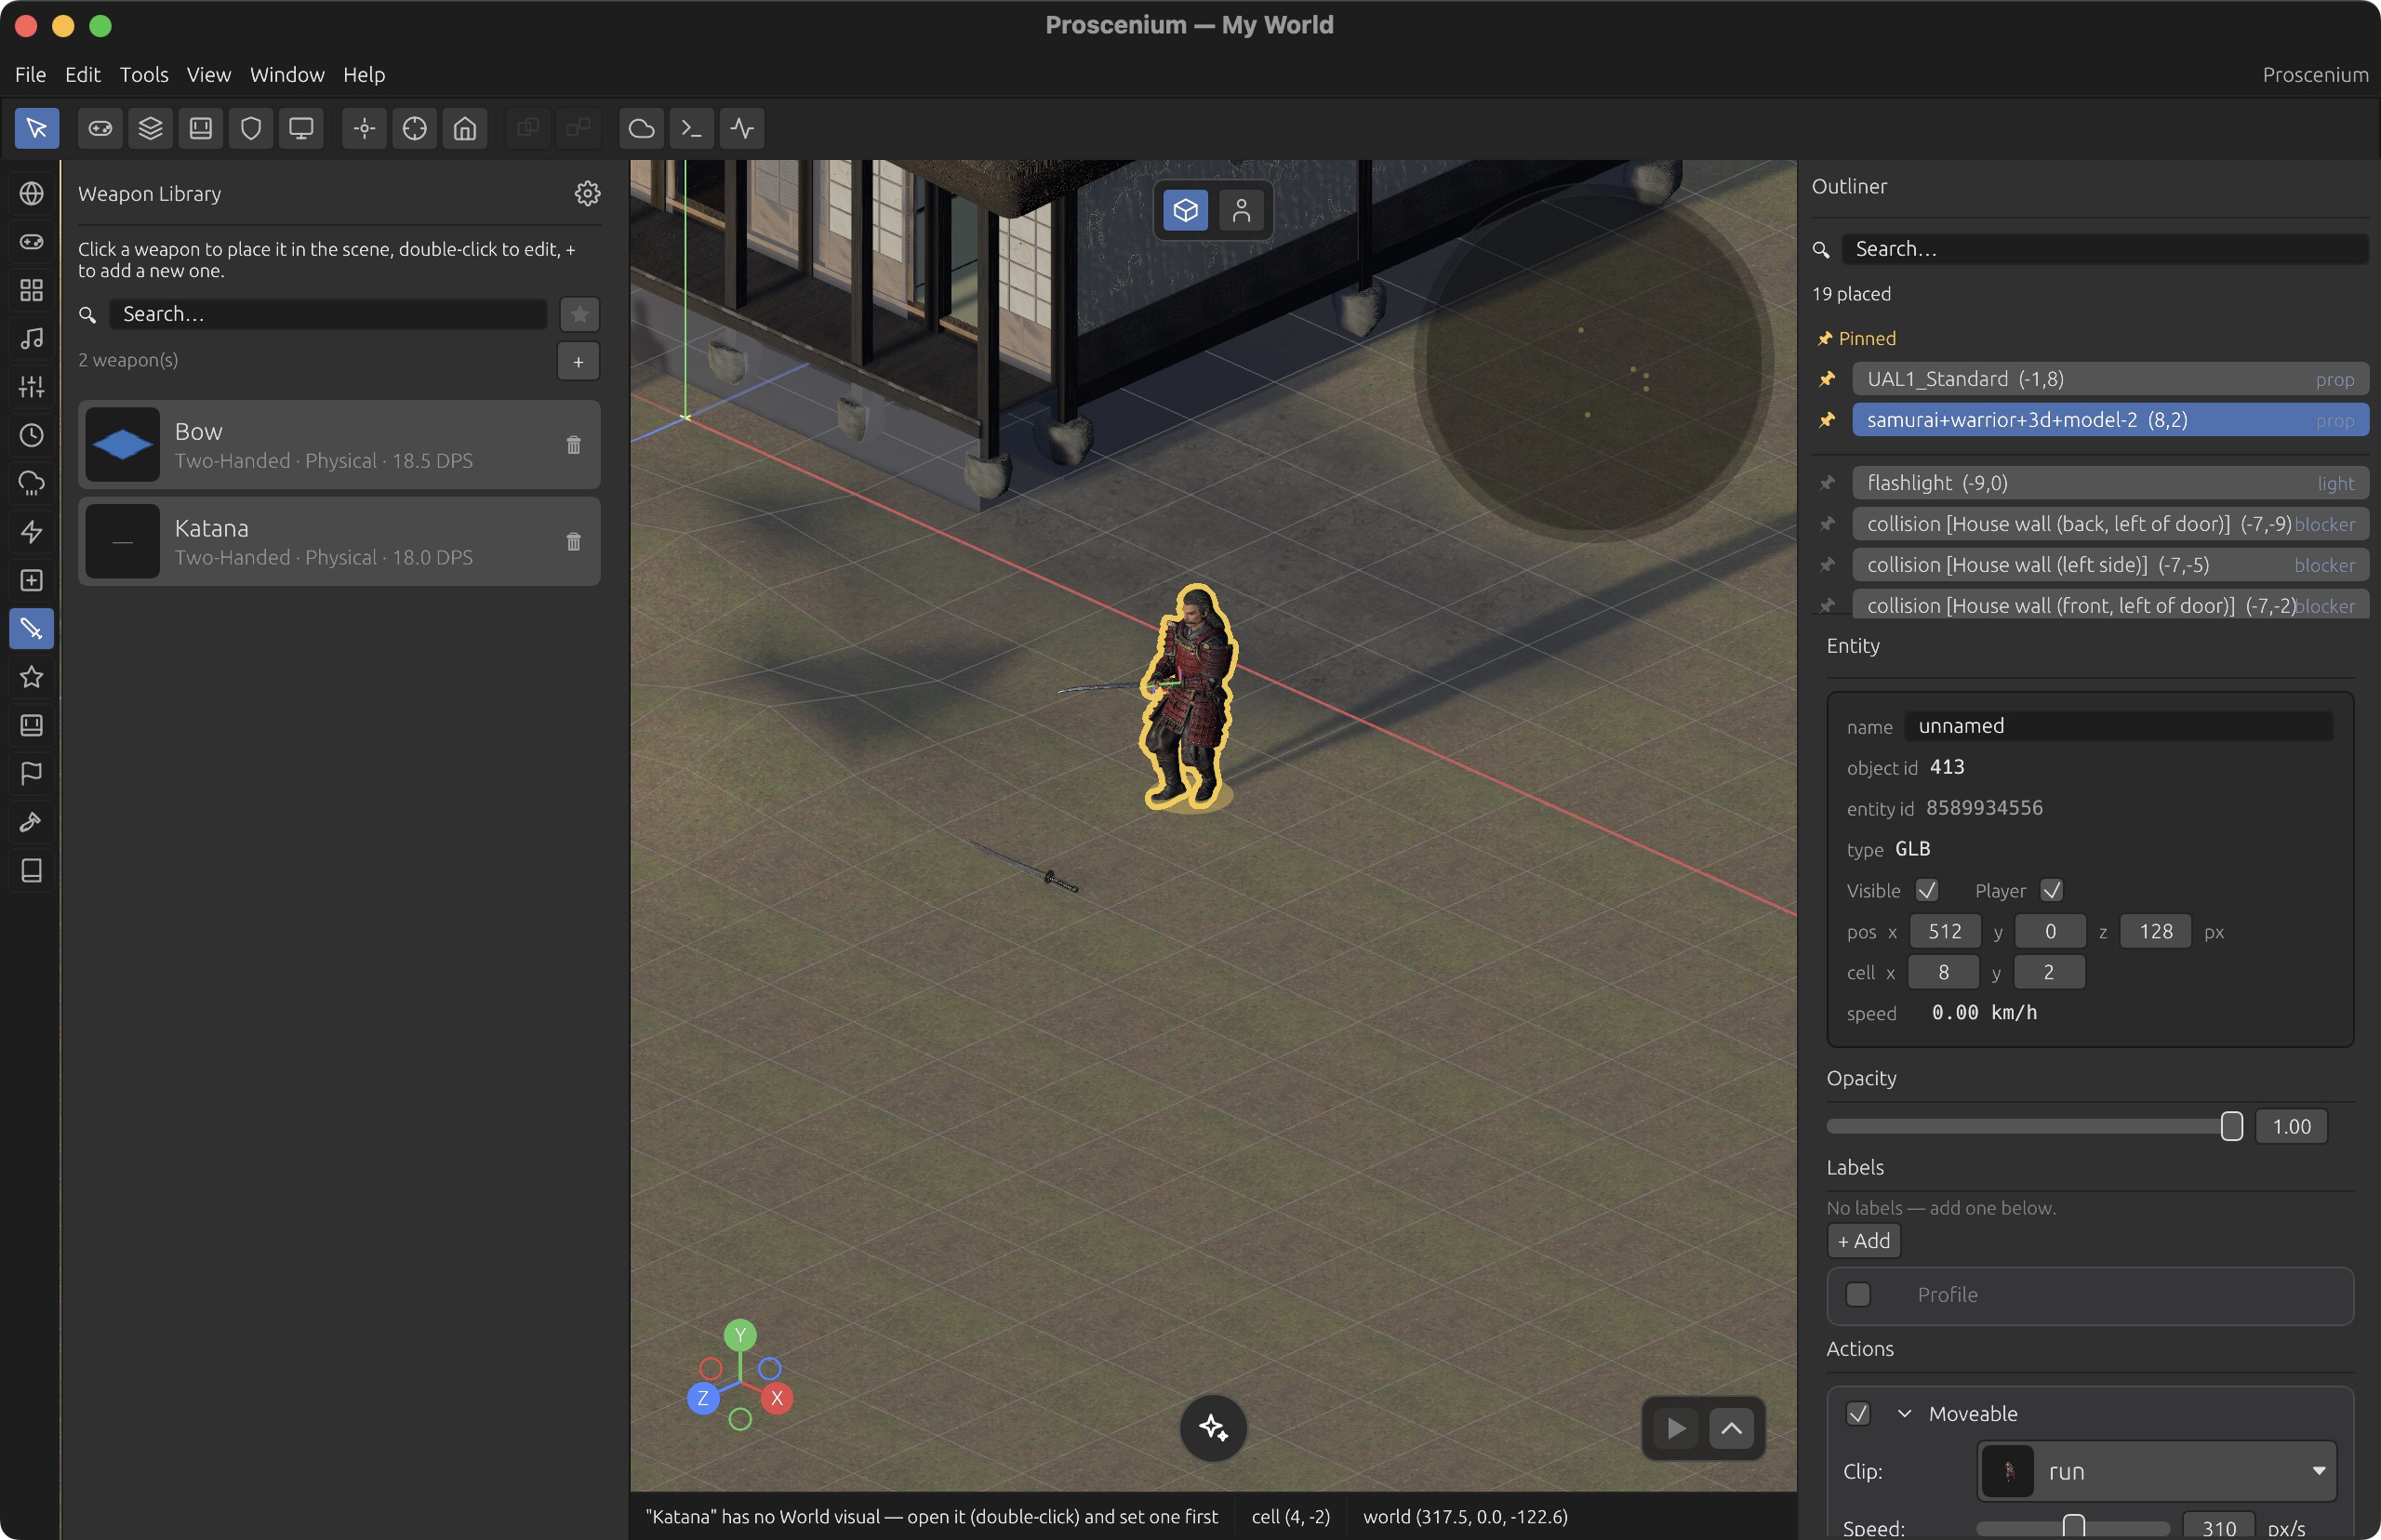
Task: Open the Tools menu
Action: (x=144, y=74)
